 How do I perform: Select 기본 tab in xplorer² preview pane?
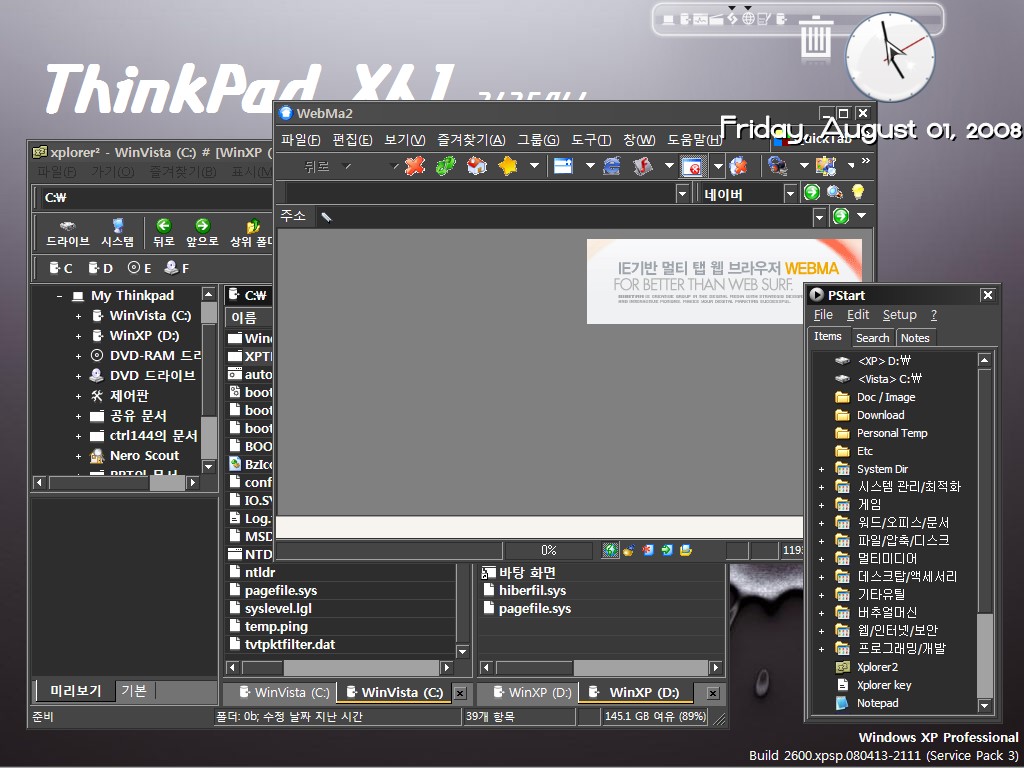pos(134,690)
